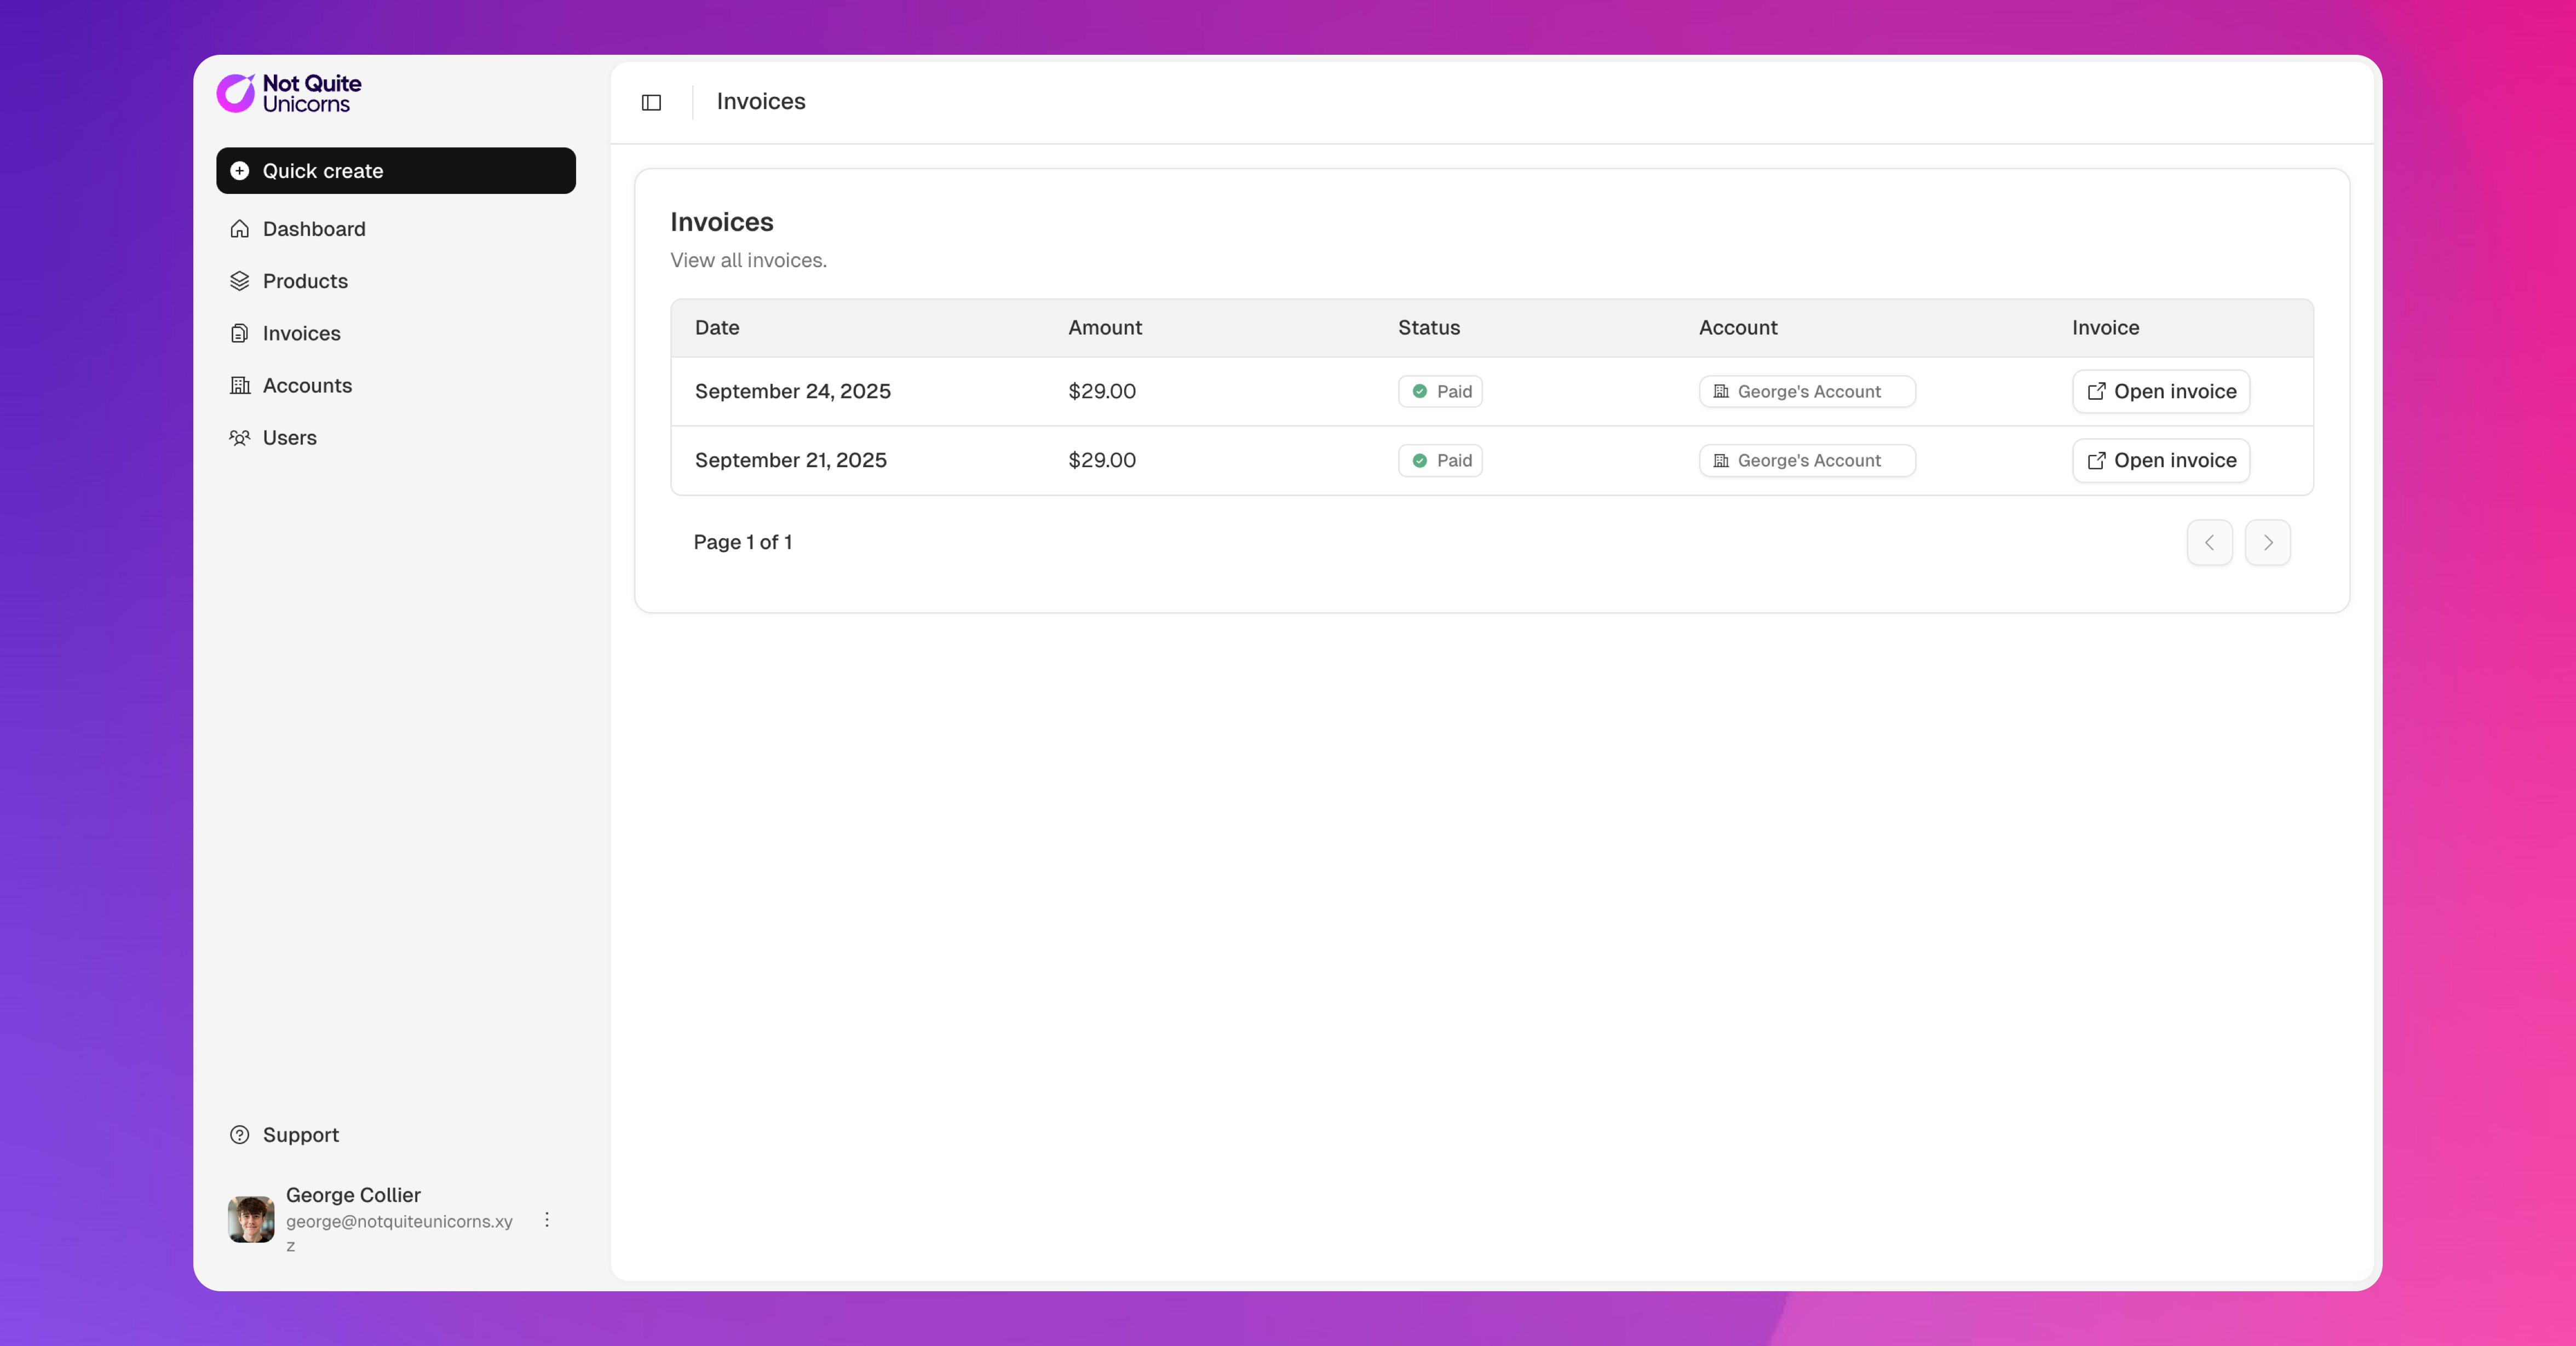Open invoice for September 24, 2025
This screenshot has width=2576, height=1346.
(x=2161, y=391)
